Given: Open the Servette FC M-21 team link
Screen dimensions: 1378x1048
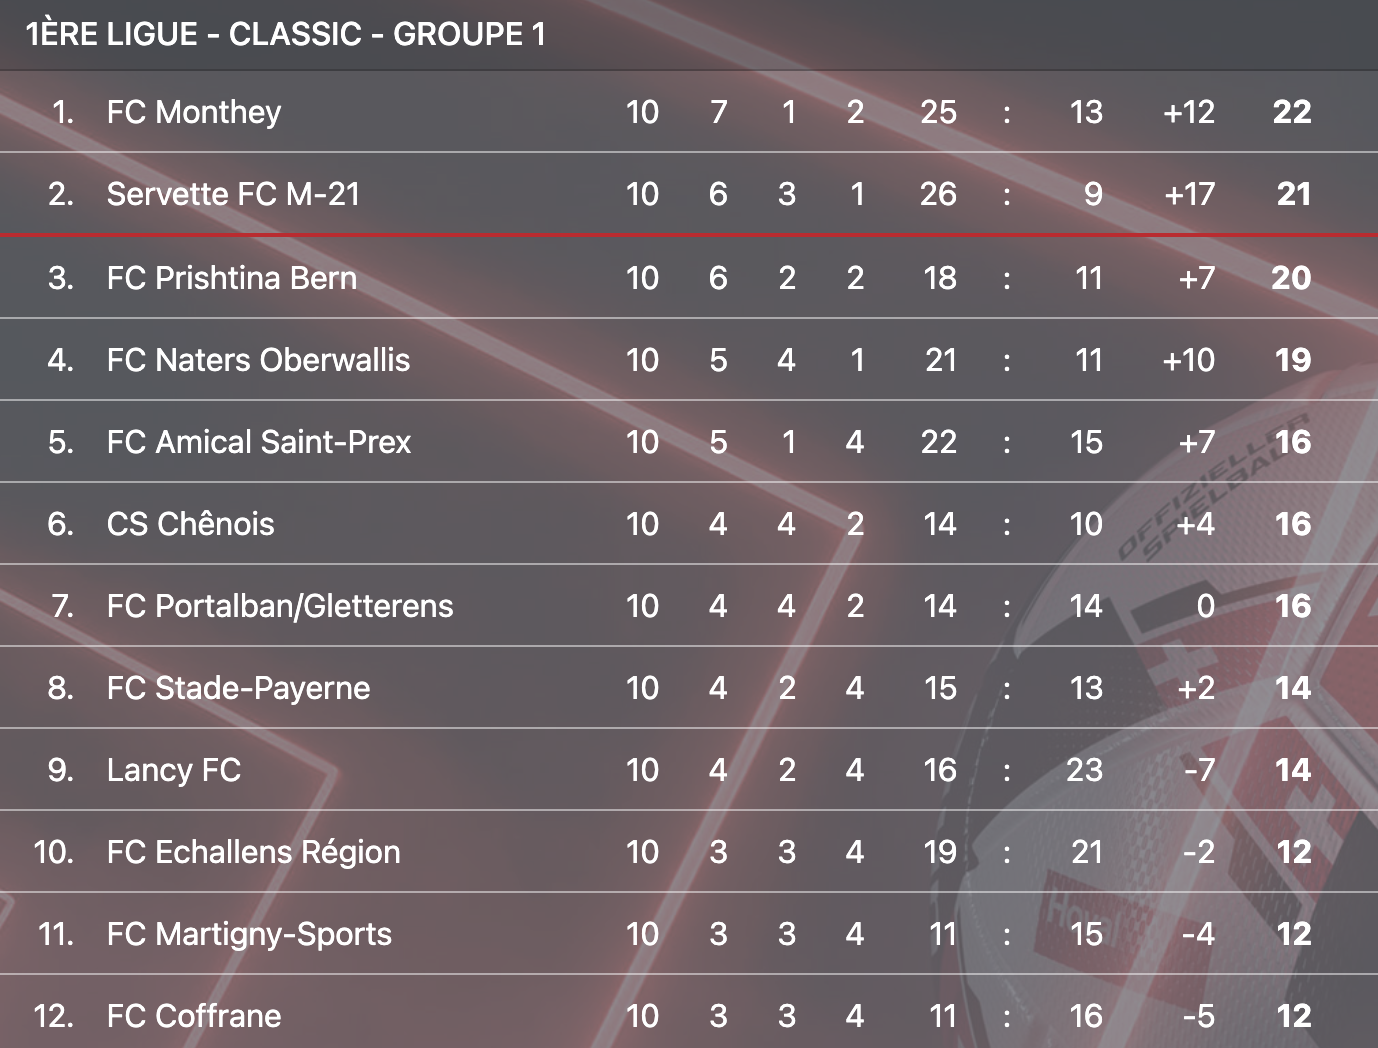Looking at the screenshot, I should 233,194.
